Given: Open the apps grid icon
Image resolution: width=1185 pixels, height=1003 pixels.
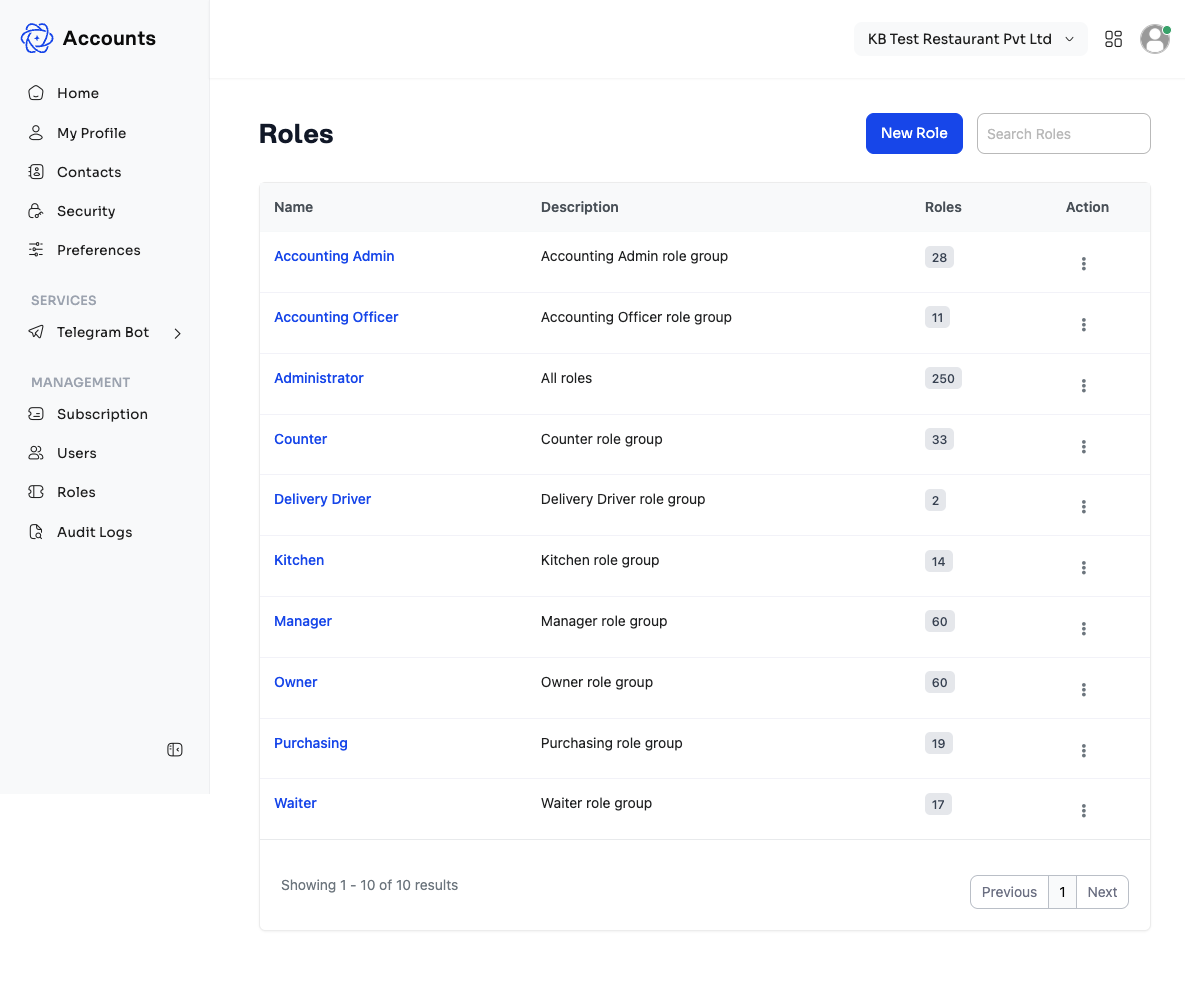Looking at the screenshot, I should coord(1113,39).
